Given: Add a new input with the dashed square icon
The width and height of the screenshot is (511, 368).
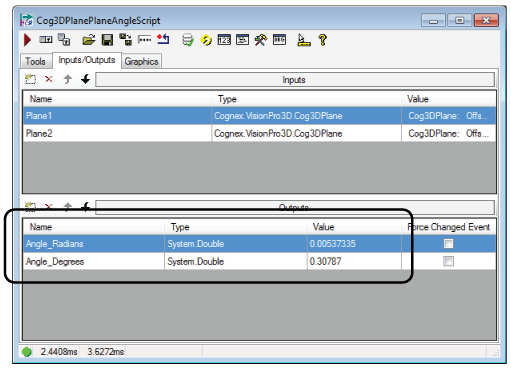Looking at the screenshot, I should click(30, 79).
